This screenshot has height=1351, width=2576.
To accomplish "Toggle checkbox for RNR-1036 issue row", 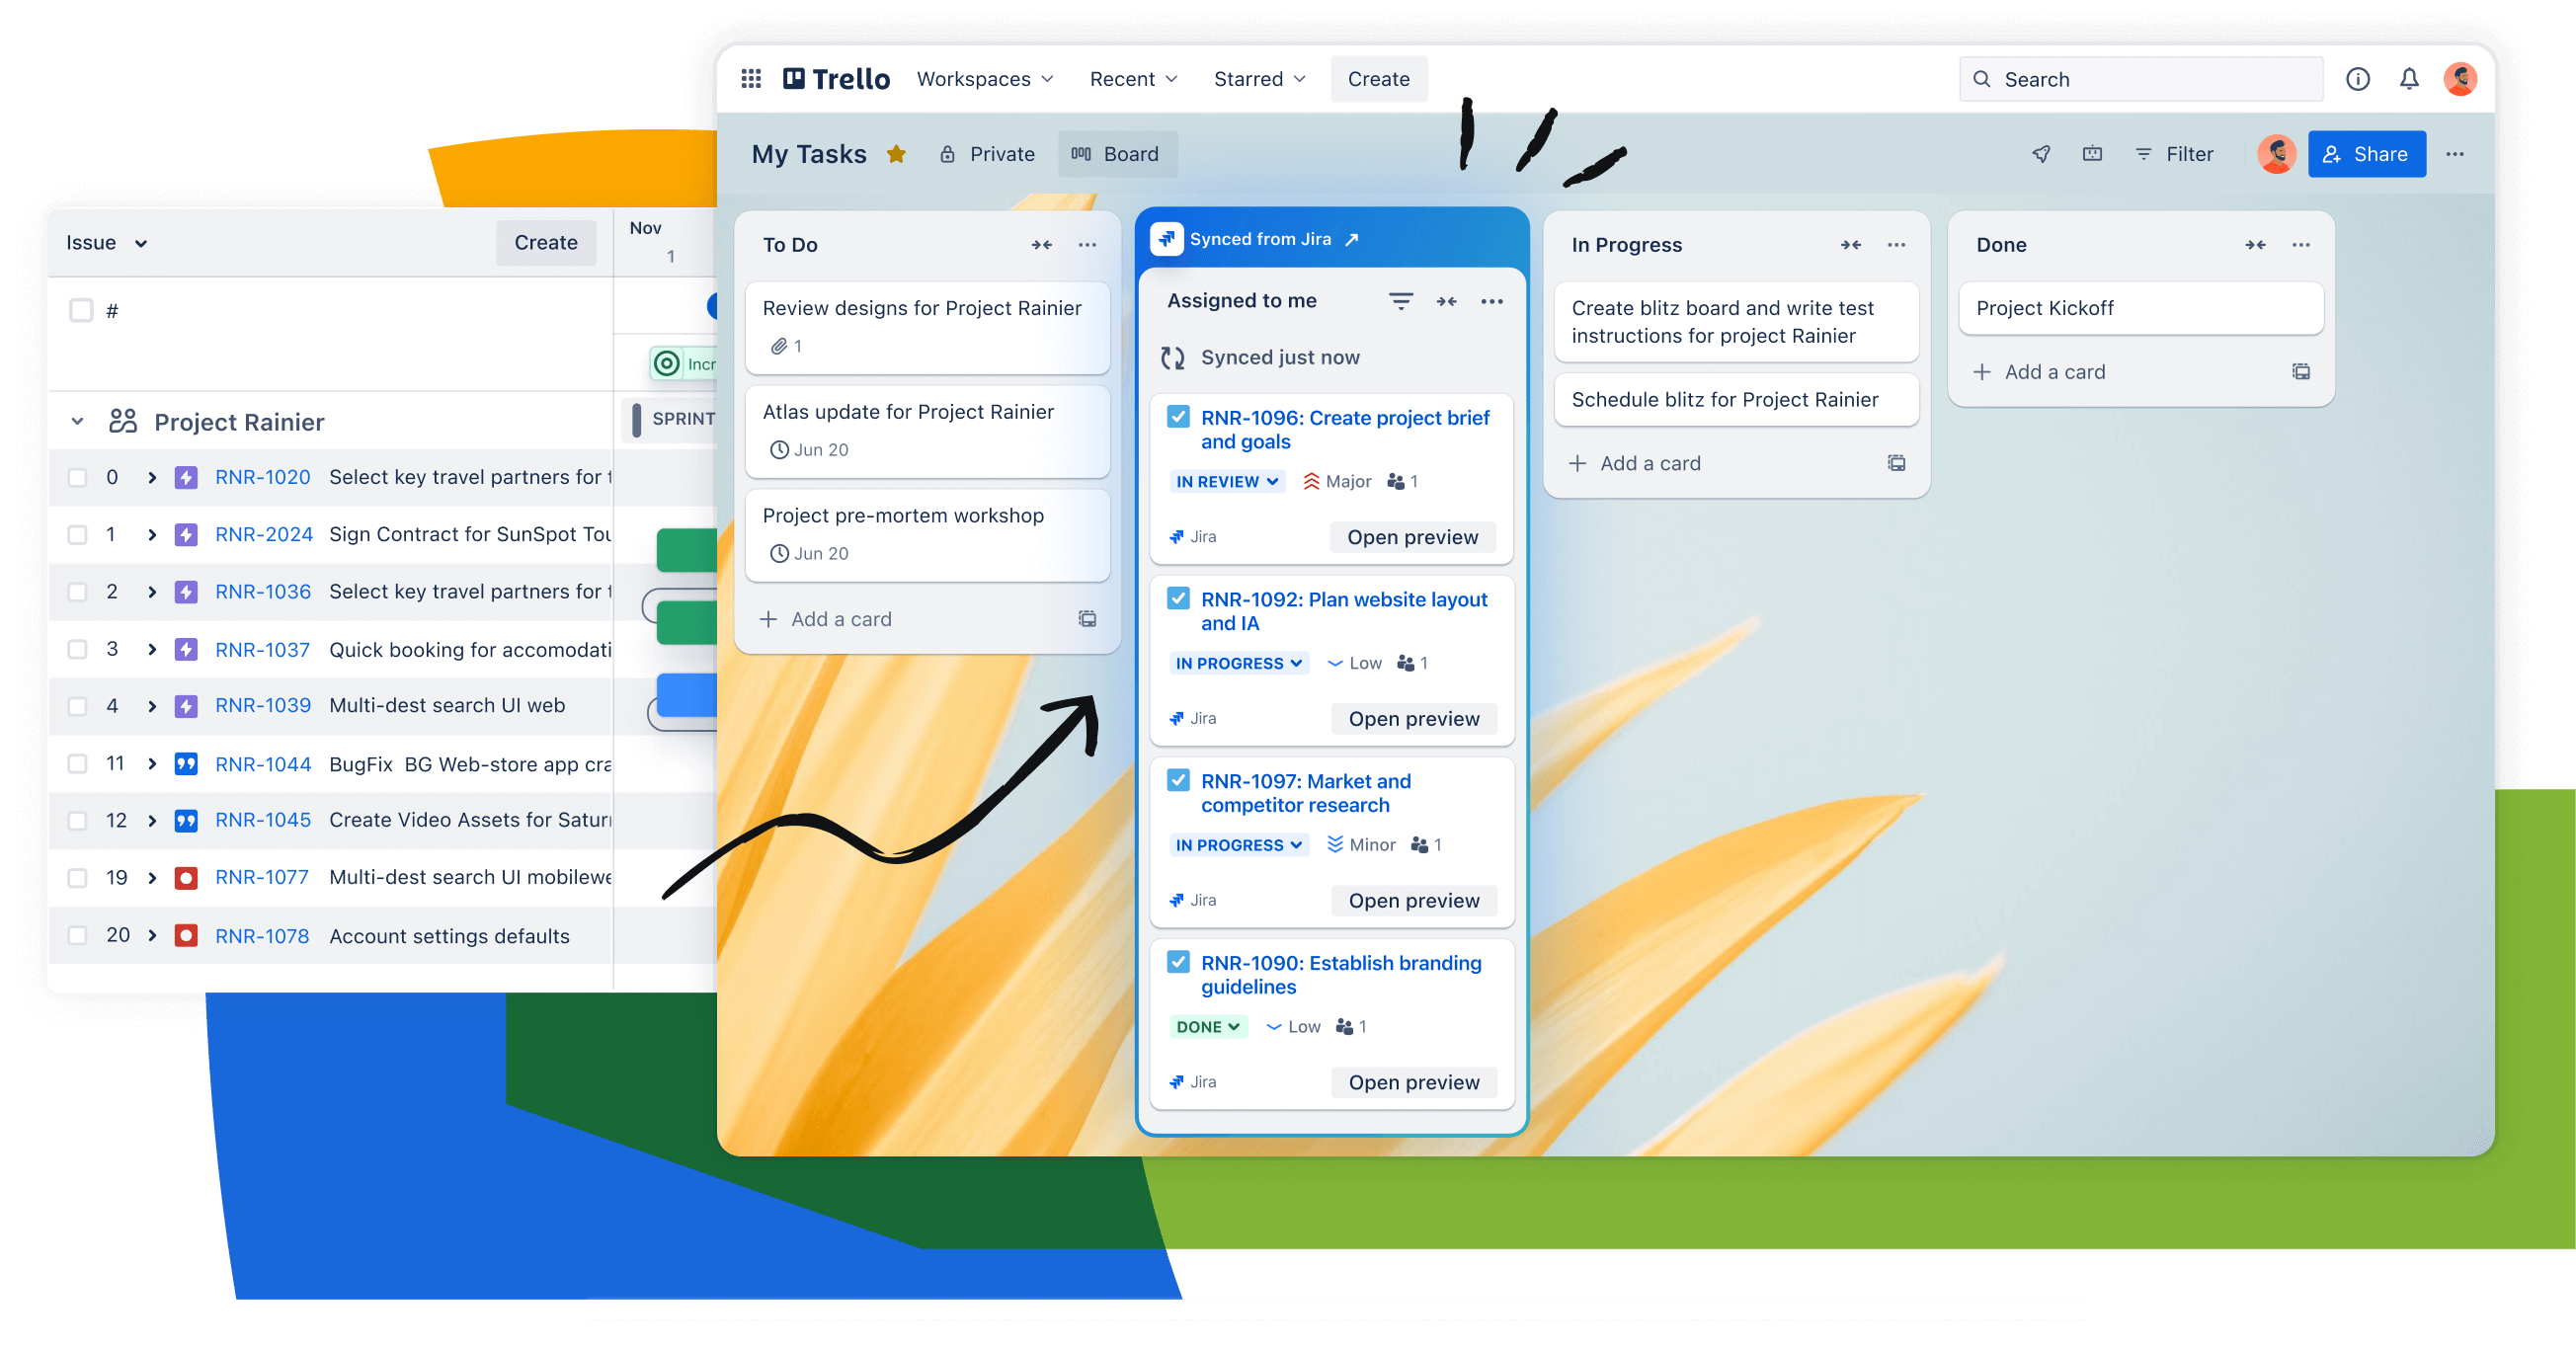I will [78, 592].
